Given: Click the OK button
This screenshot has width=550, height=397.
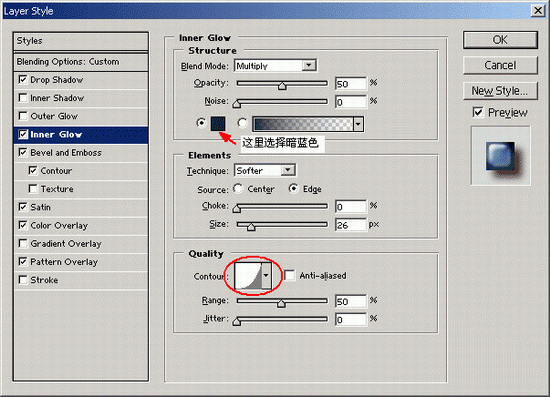Looking at the screenshot, I should tap(500, 40).
